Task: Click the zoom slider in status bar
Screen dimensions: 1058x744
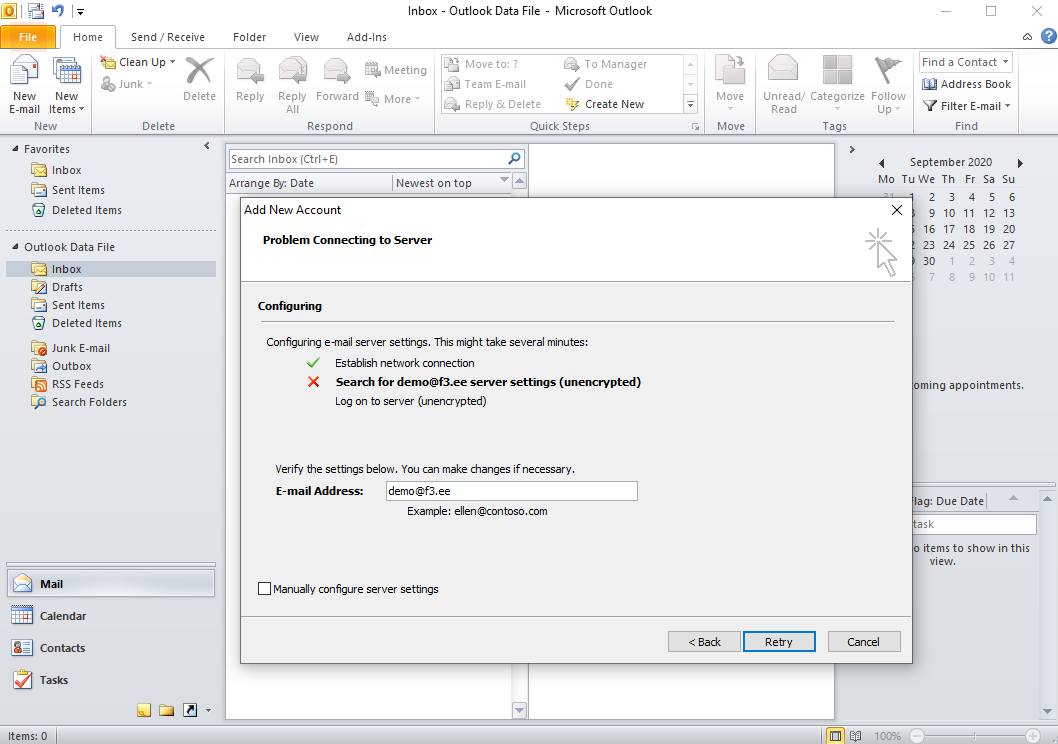Action: point(974,736)
